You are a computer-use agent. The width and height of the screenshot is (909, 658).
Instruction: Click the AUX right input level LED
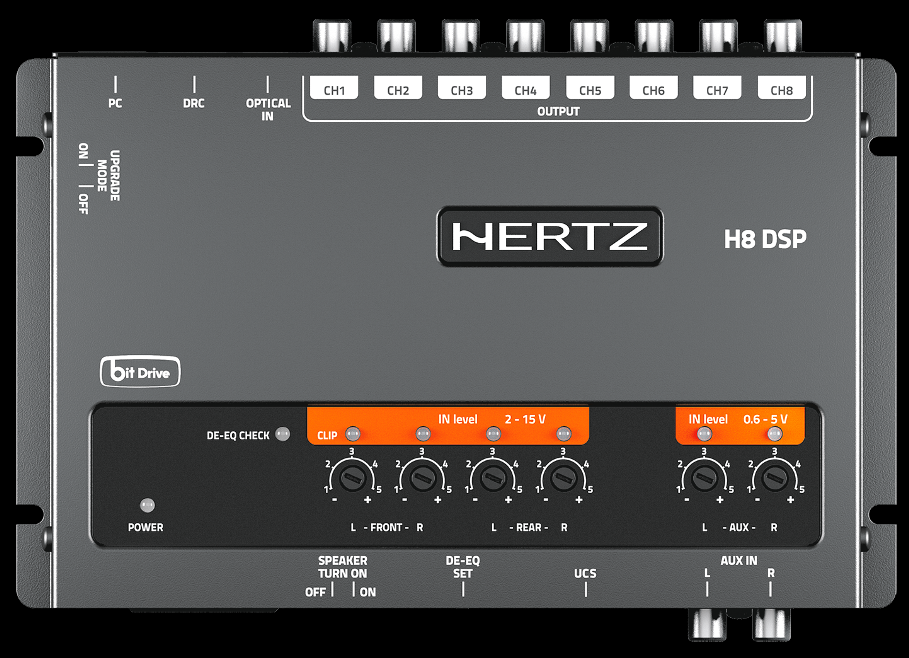pyautogui.click(x=774, y=434)
